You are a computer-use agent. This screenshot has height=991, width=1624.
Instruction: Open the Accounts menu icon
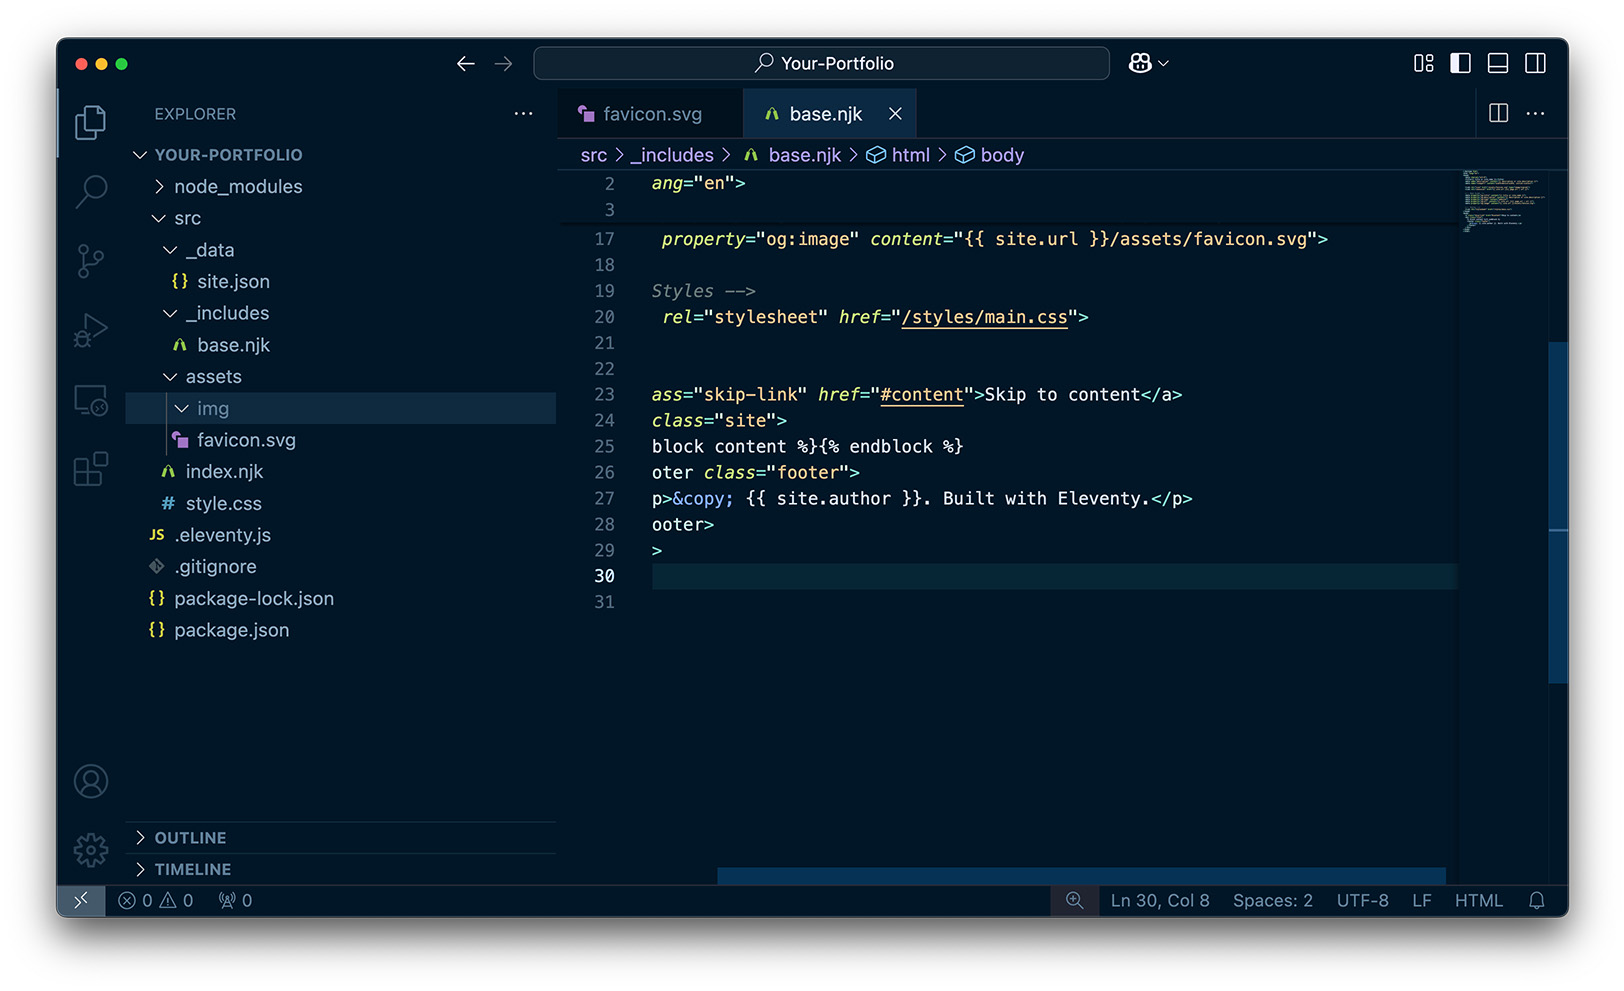[x=90, y=781]
